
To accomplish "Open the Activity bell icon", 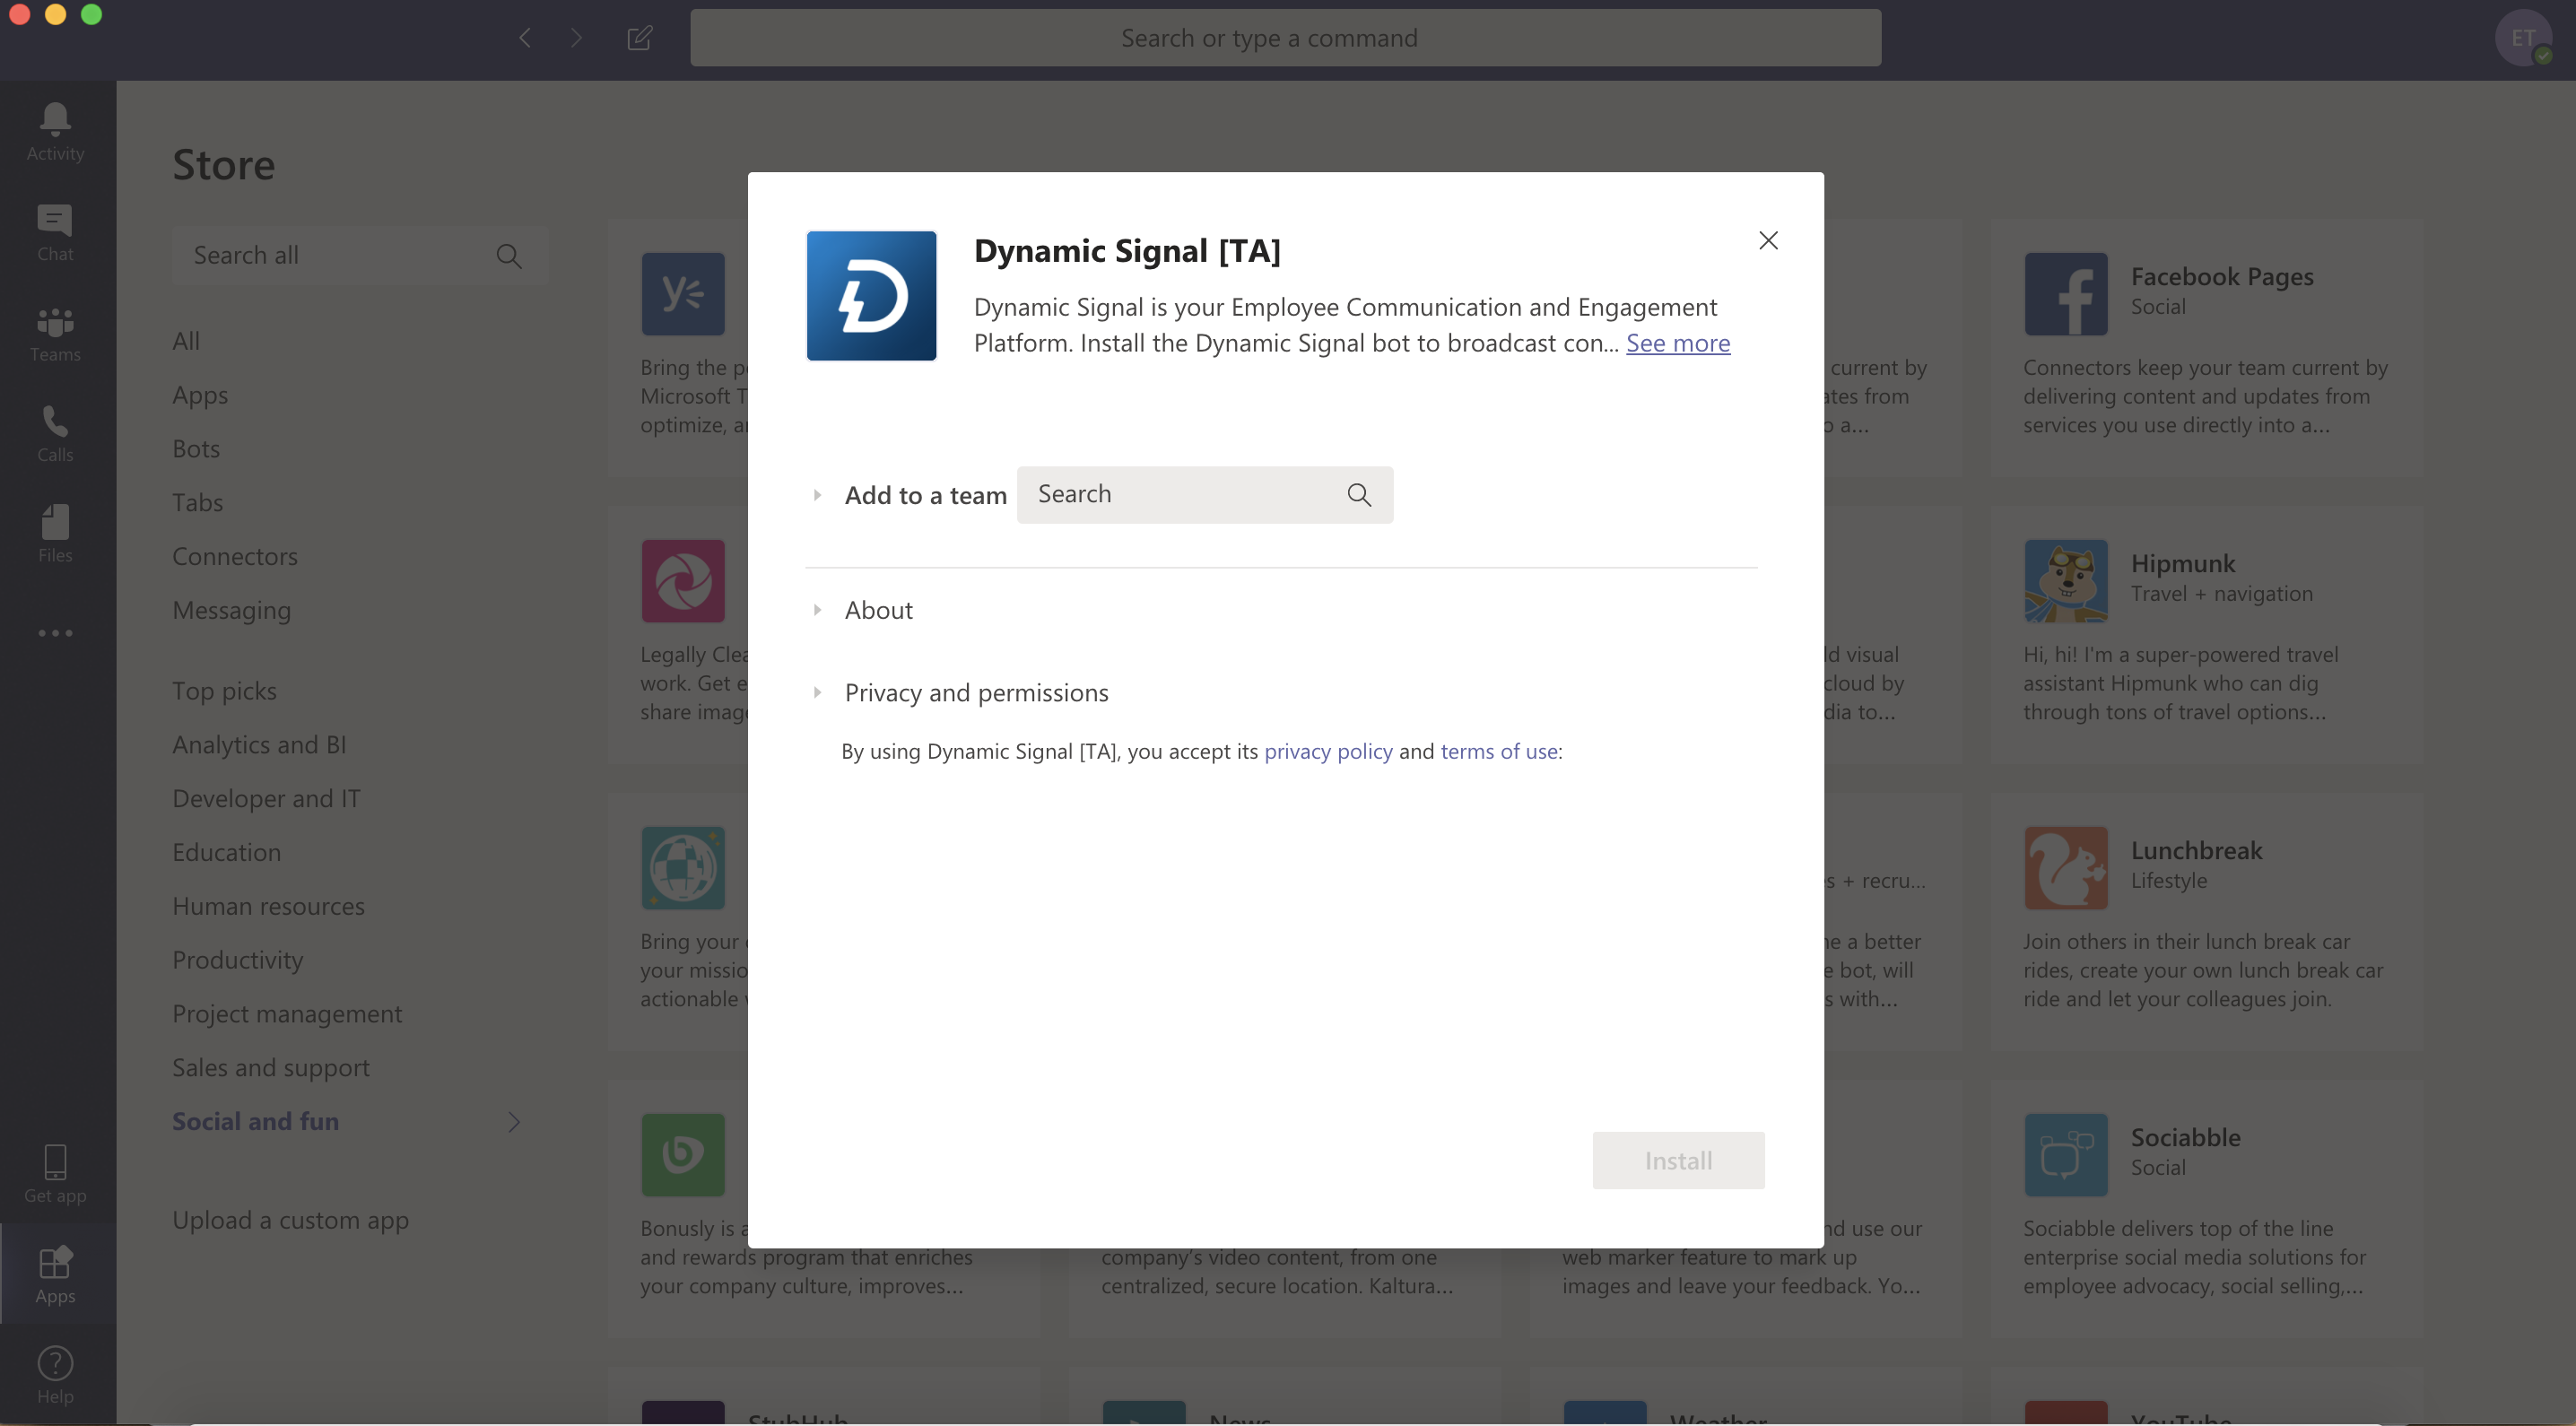I will [x=55, y=119].
